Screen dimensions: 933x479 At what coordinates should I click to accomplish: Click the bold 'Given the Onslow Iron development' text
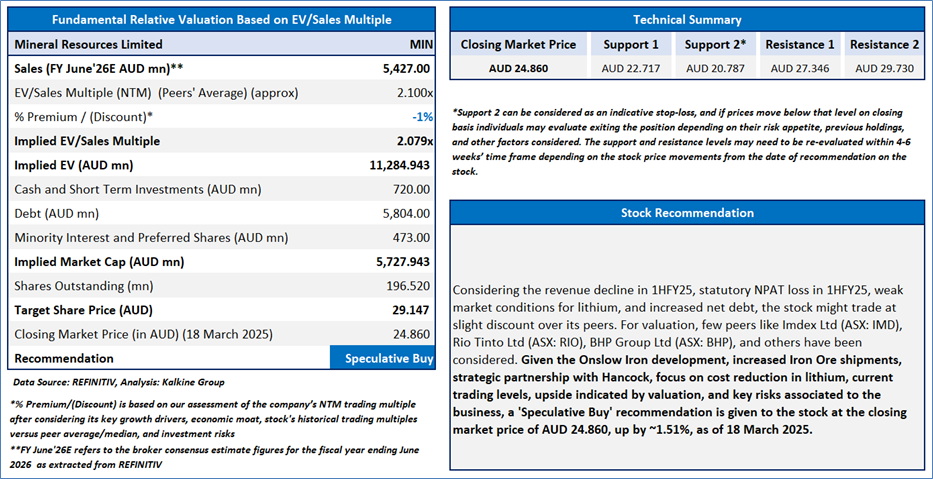680,395
